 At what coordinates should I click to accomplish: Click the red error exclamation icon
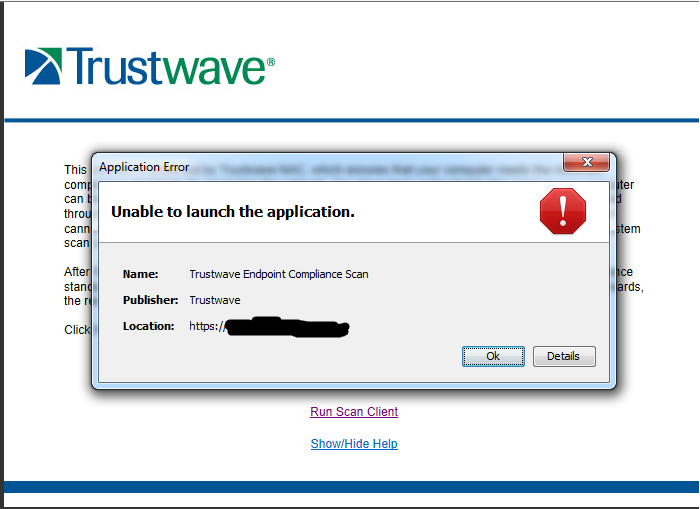tap(562, 211)
